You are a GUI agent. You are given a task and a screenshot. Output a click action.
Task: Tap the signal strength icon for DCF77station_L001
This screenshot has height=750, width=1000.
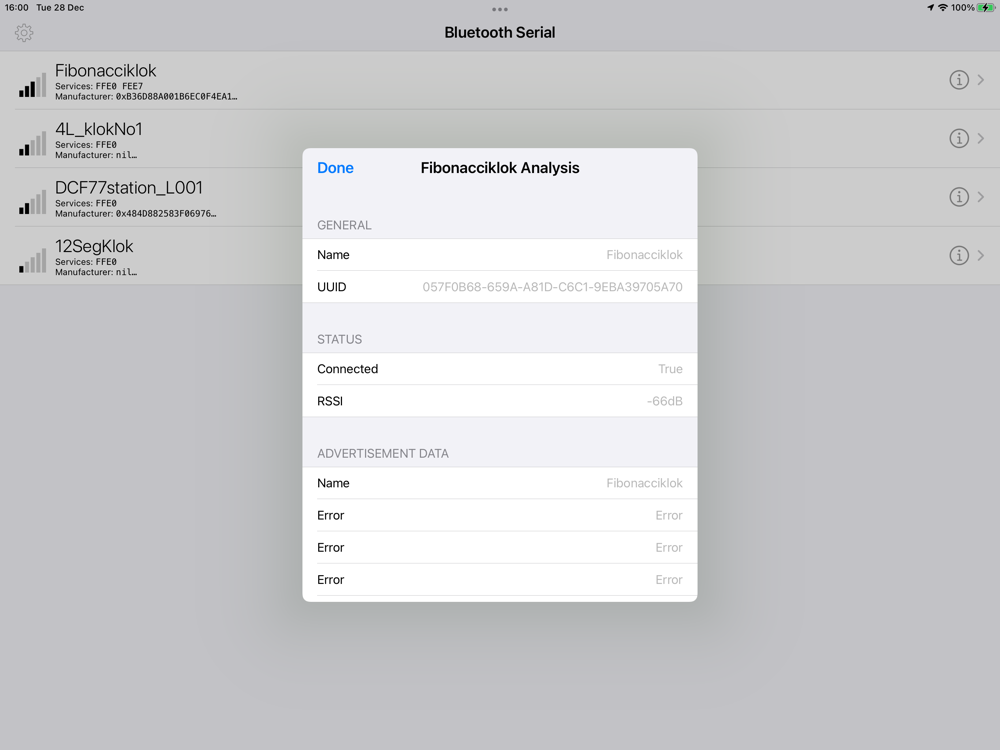tap(33, 202)
